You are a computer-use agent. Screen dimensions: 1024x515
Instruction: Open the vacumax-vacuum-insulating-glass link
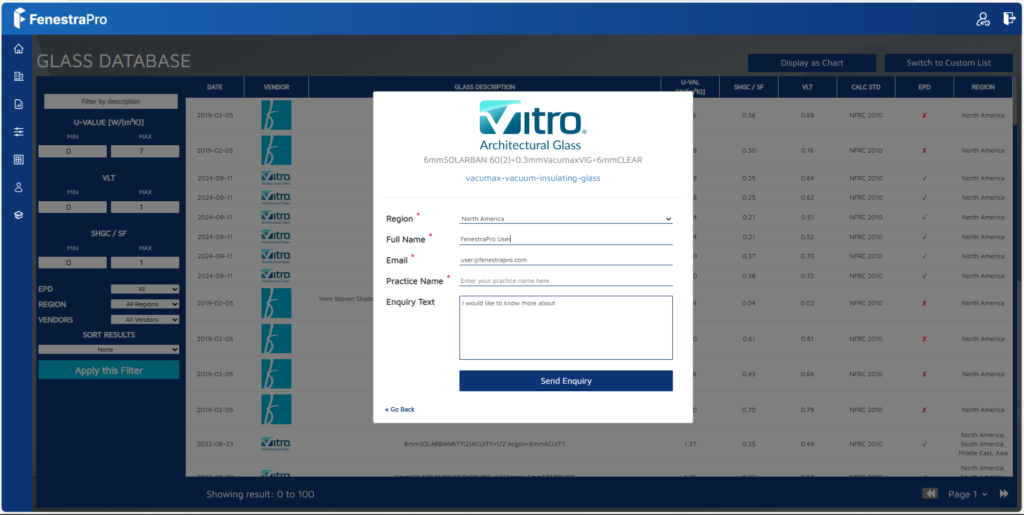pos(533,178)
